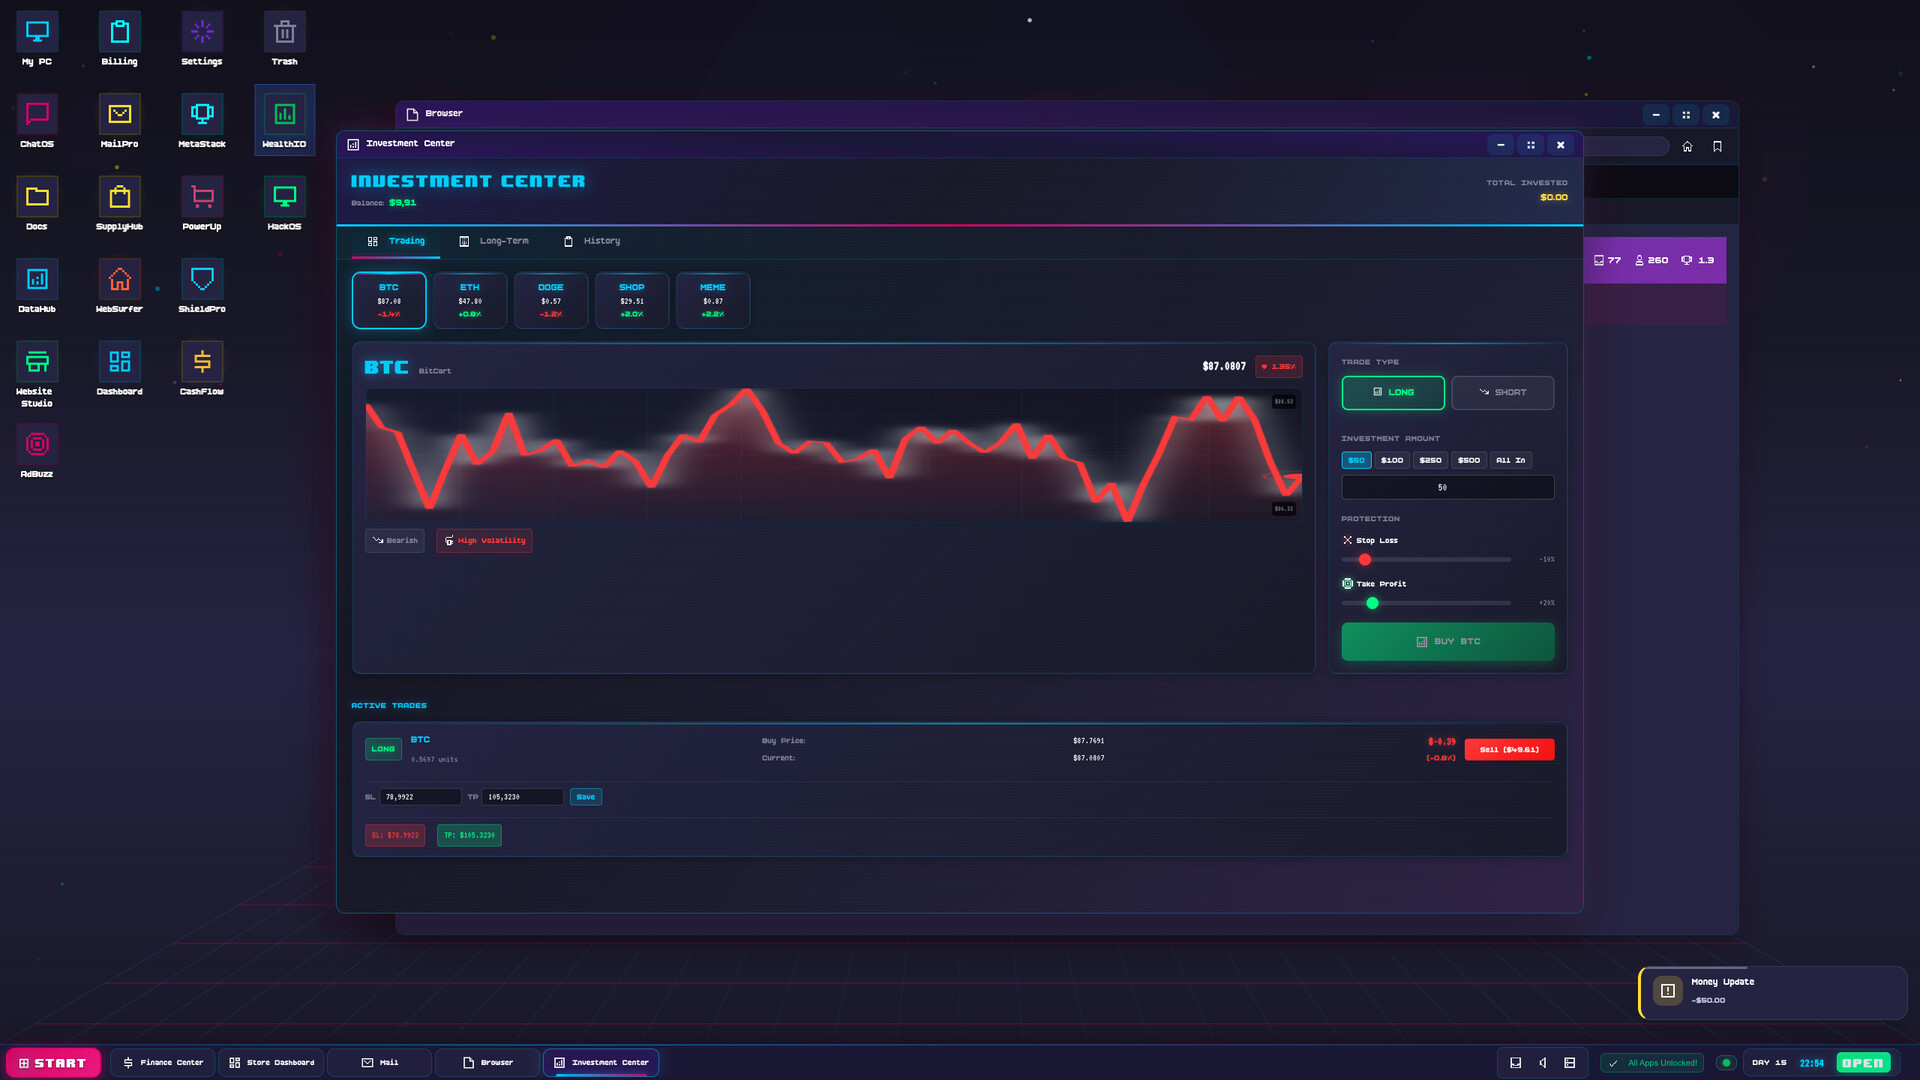
Task: Choose the All In investment option
Action: (x=1510, y=460)
